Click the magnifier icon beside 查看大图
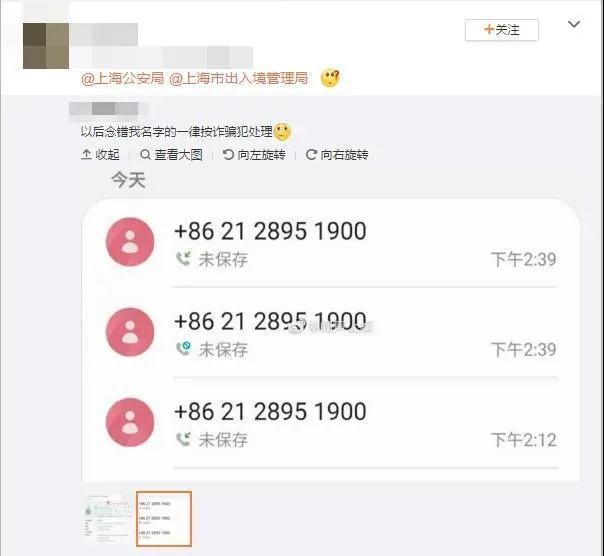 tap(145, 155)
